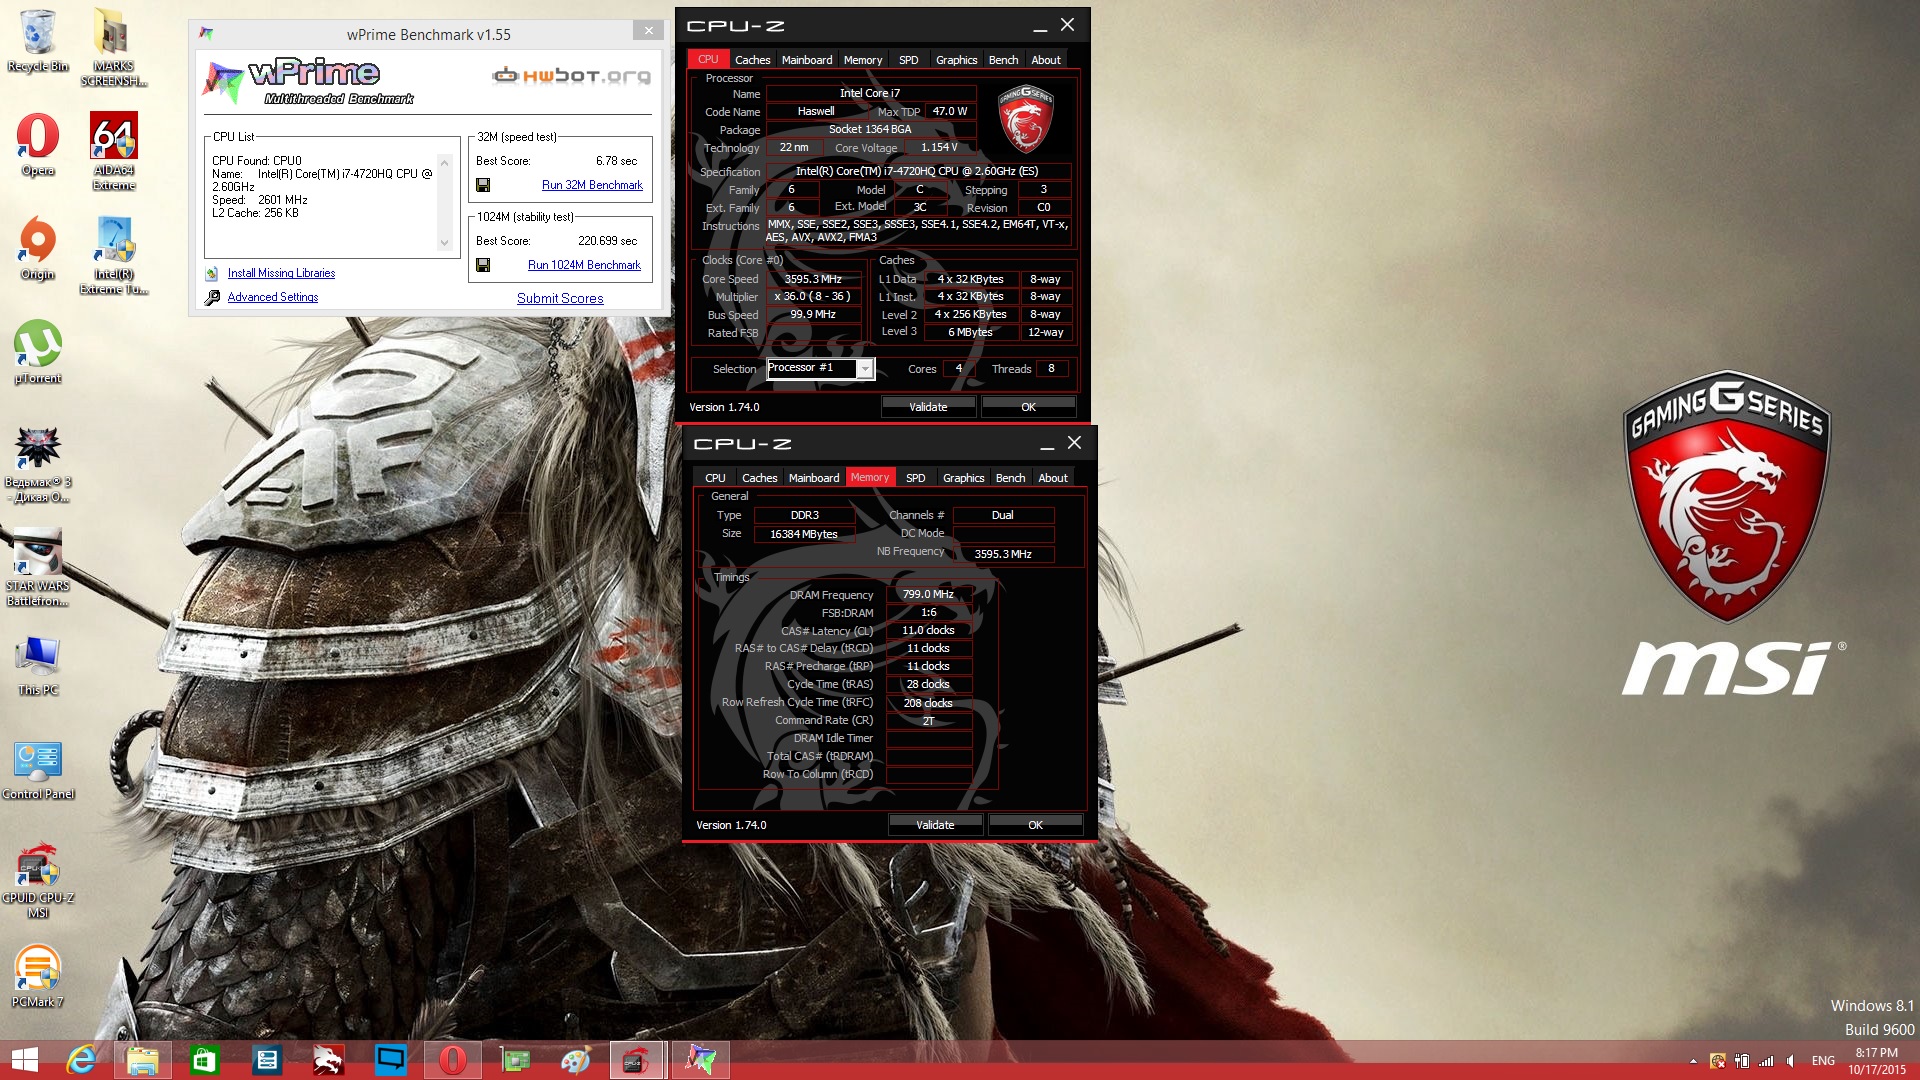Open the Windows Store taskbar icon
Viewport: 1920px width, 1080px height.
pos(204,1060)
